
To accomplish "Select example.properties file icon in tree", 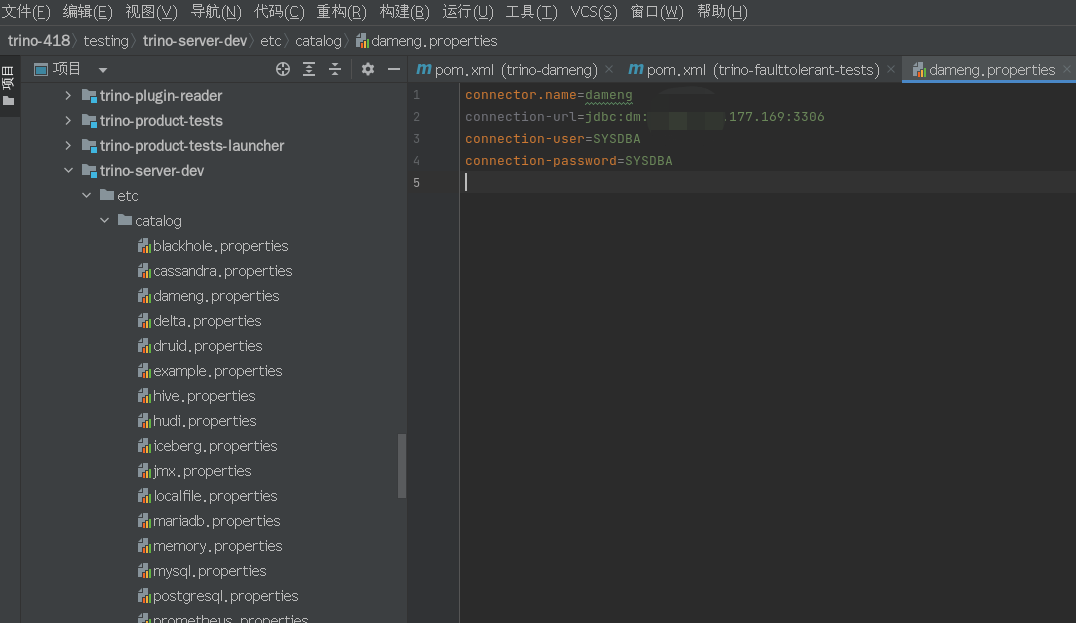I will click(x=144, y=371).
